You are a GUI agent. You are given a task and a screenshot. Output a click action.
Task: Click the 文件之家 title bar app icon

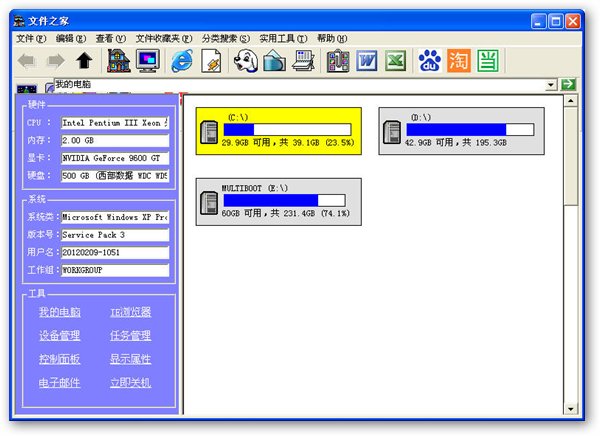tap(19, 21)
